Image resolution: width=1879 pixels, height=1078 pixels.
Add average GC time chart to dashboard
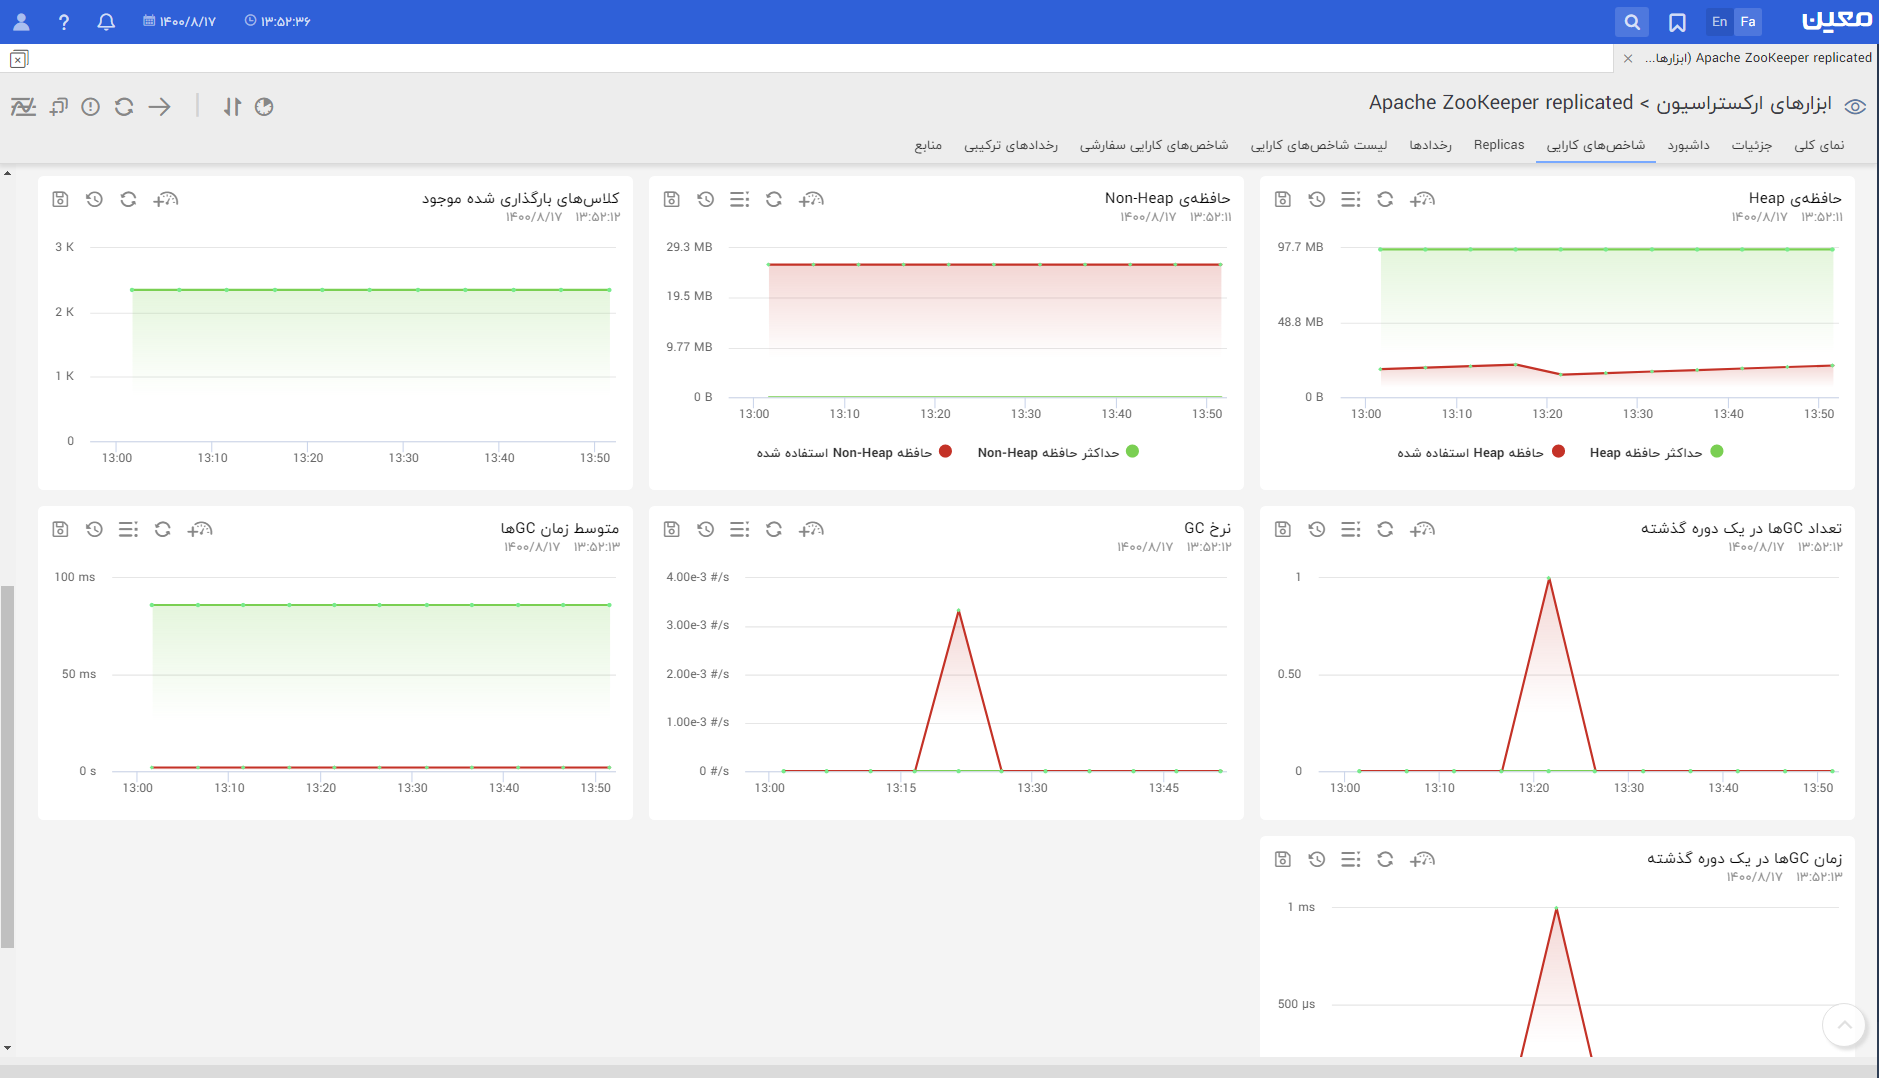(200, 529)
